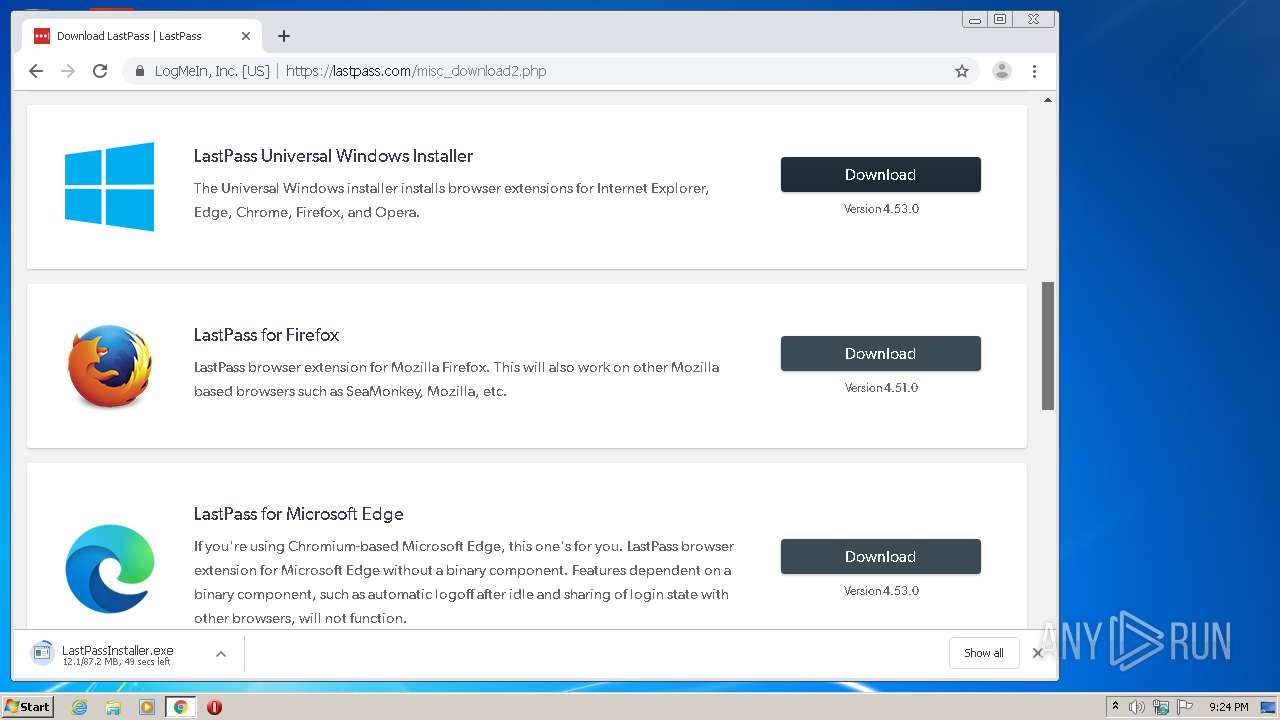Download LastPass for Firefox
The width and height of the screenshot is (1280, 720).
pyautogui.click(x=880, y=353)
